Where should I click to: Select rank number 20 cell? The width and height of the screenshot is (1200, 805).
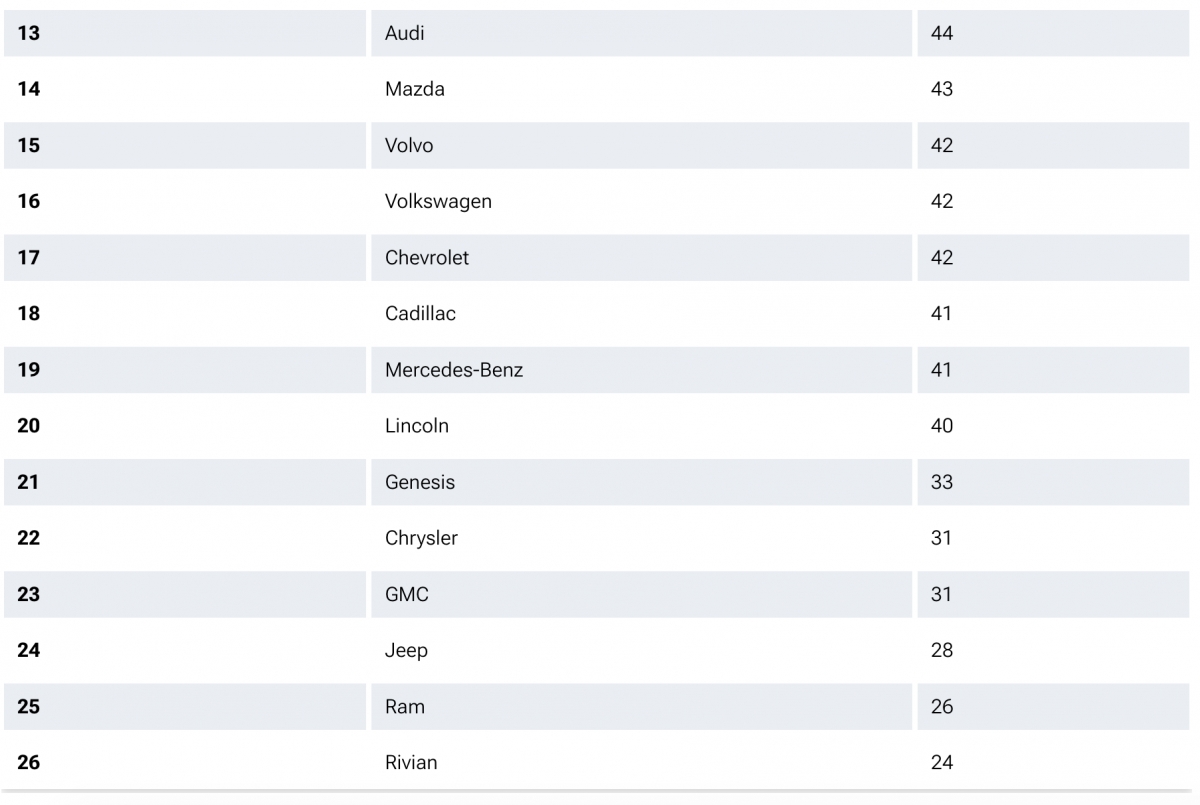(x=29, y=426)
